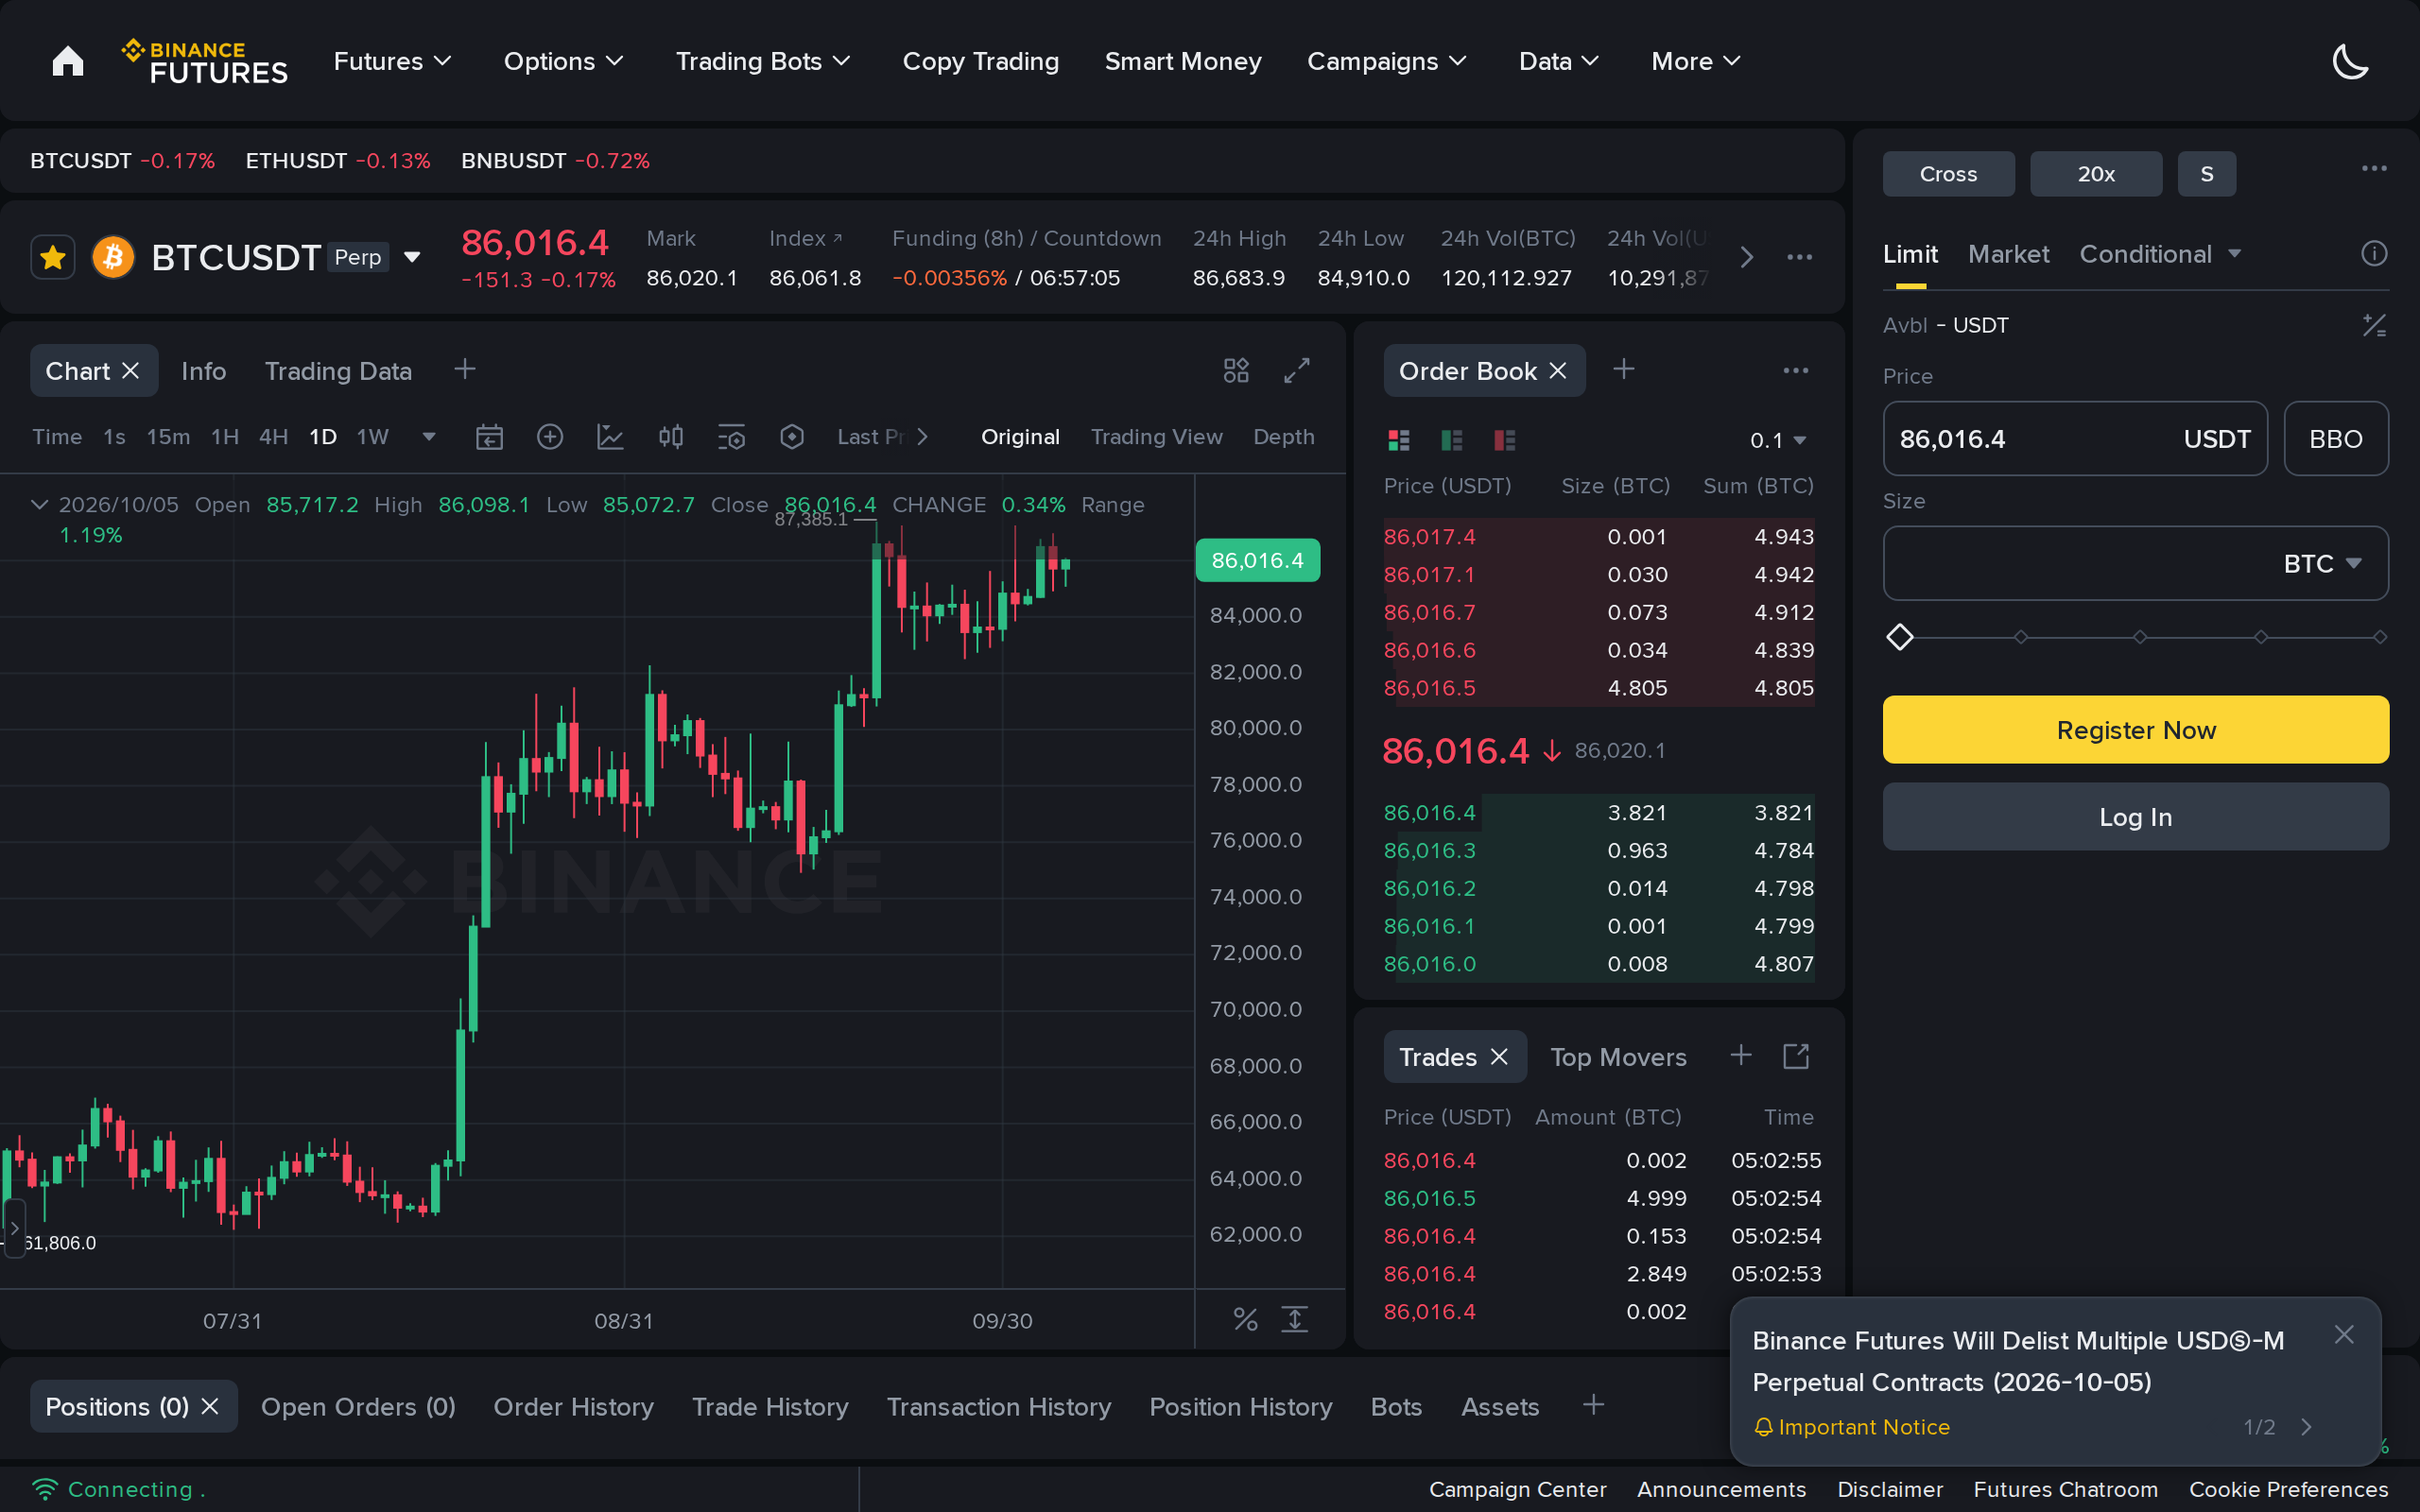Expand the Trading Bots menu
The width and height of the screenshot is (2420, 1512).
tap(763, 61)
